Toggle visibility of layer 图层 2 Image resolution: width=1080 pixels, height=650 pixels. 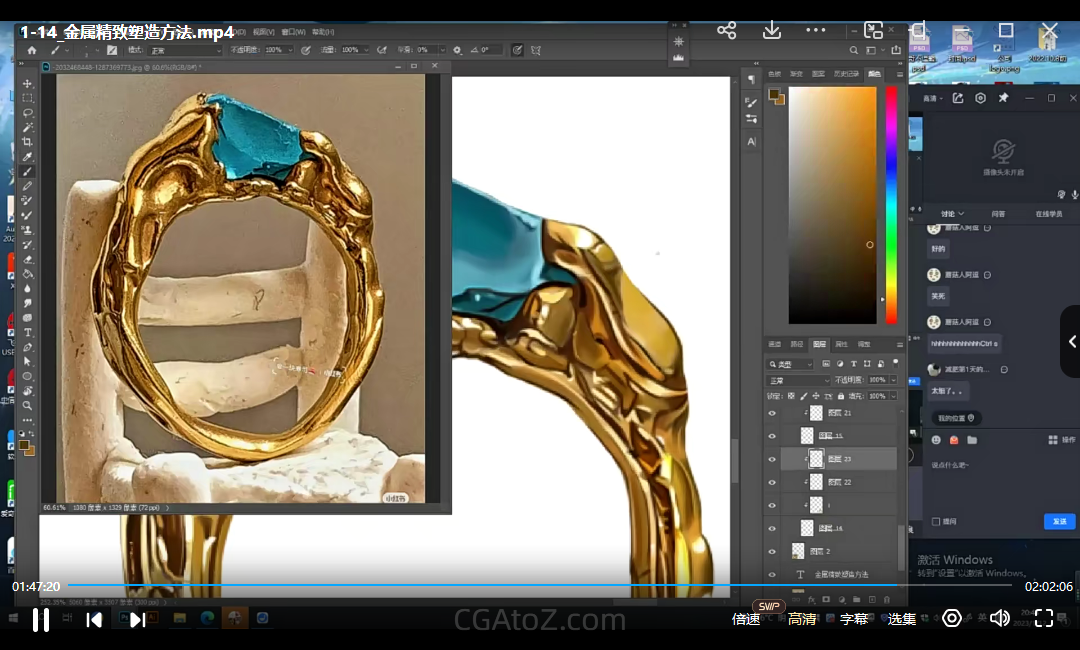771,551
